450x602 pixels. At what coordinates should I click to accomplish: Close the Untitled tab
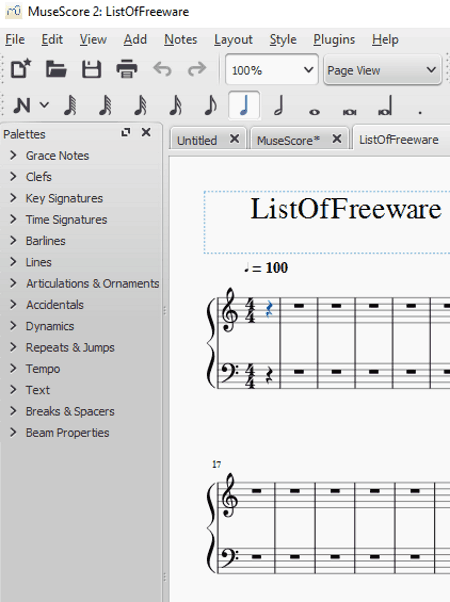tap(234, 139)
